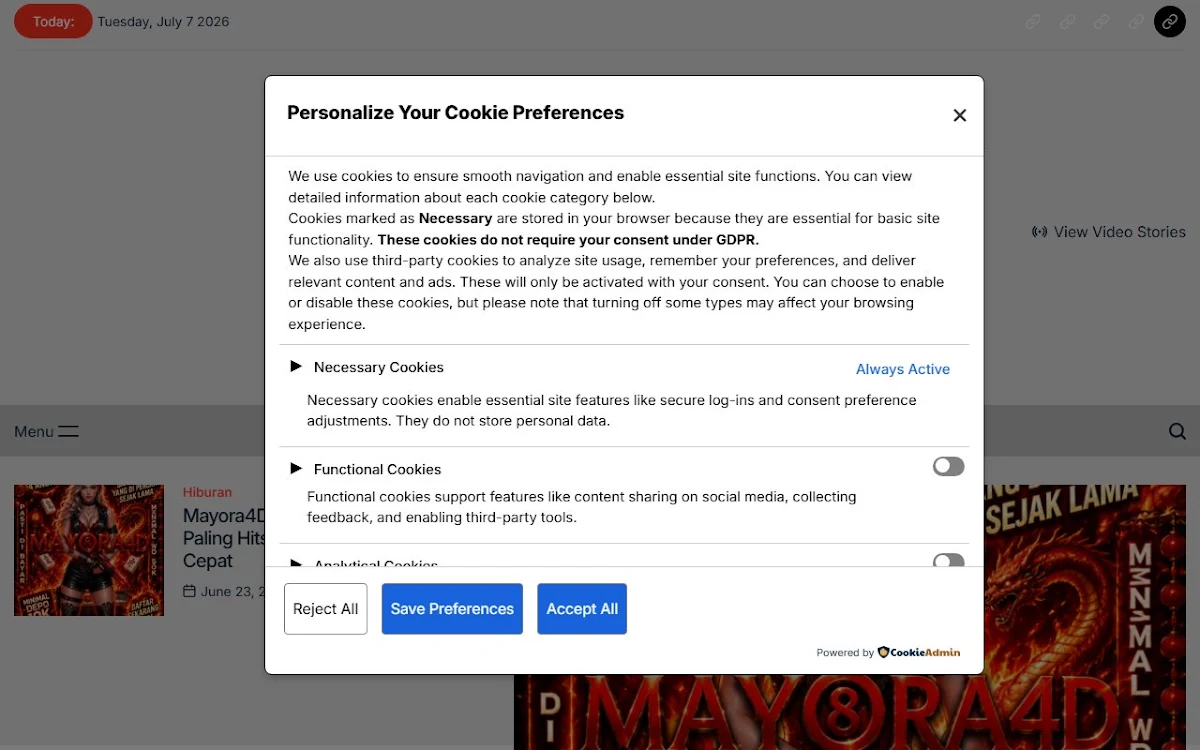
Task: Click the search magnifier icon
Action: tap(1177, 432)
